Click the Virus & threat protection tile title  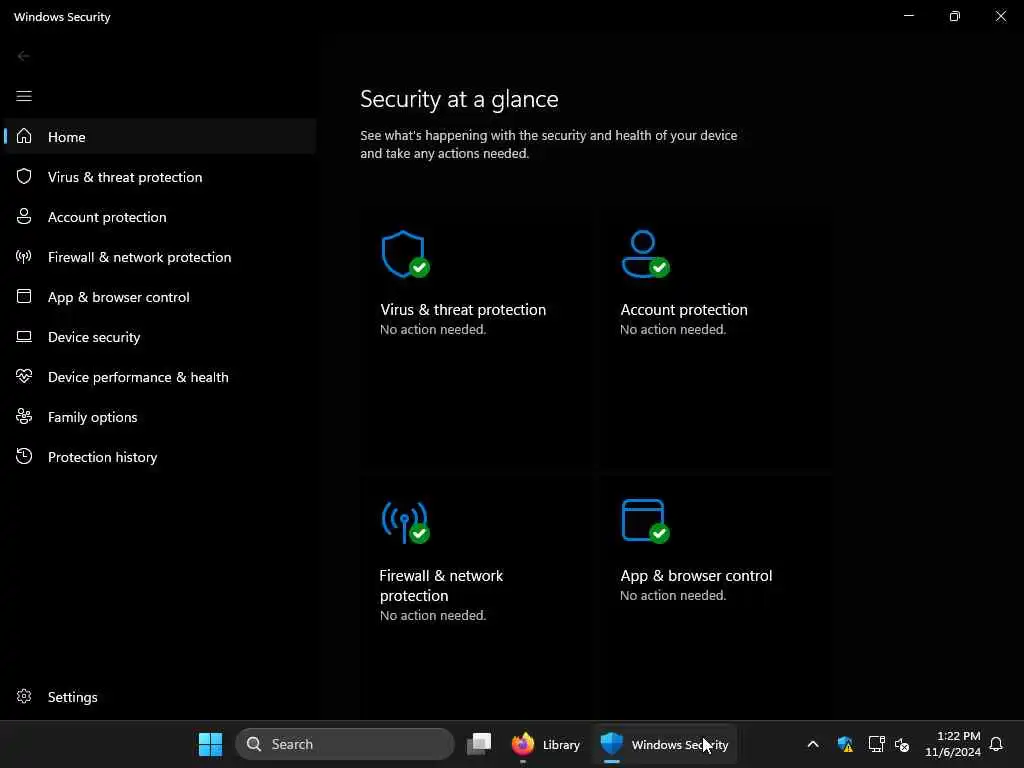click(x=462, y=310)
